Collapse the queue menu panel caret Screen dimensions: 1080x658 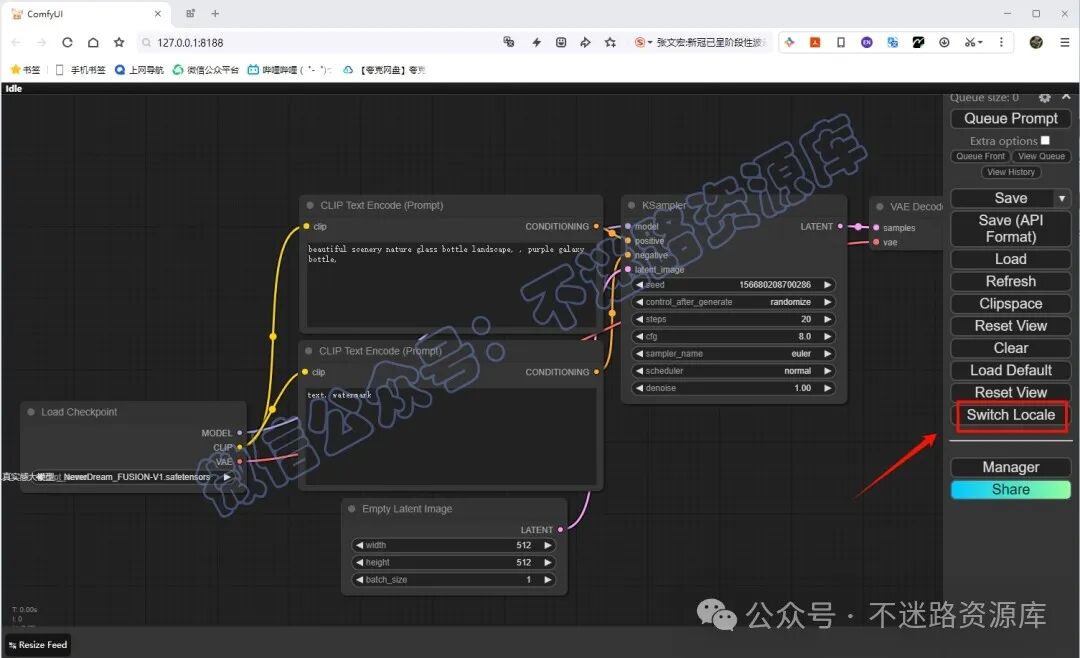click(1066, 97)
